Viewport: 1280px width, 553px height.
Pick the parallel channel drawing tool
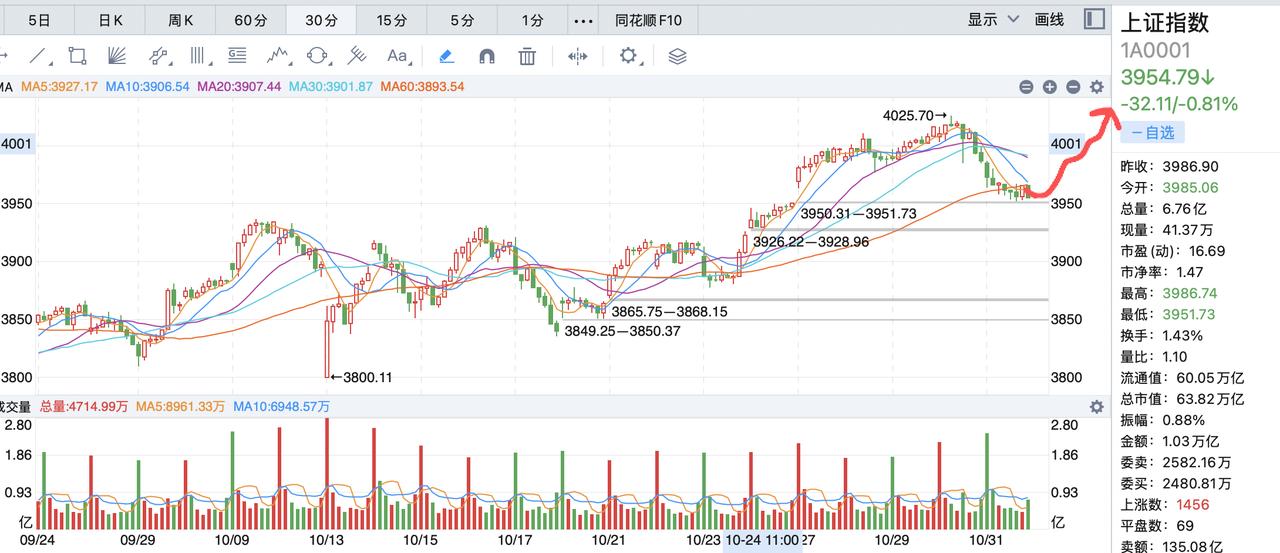(x=158, y=56)
